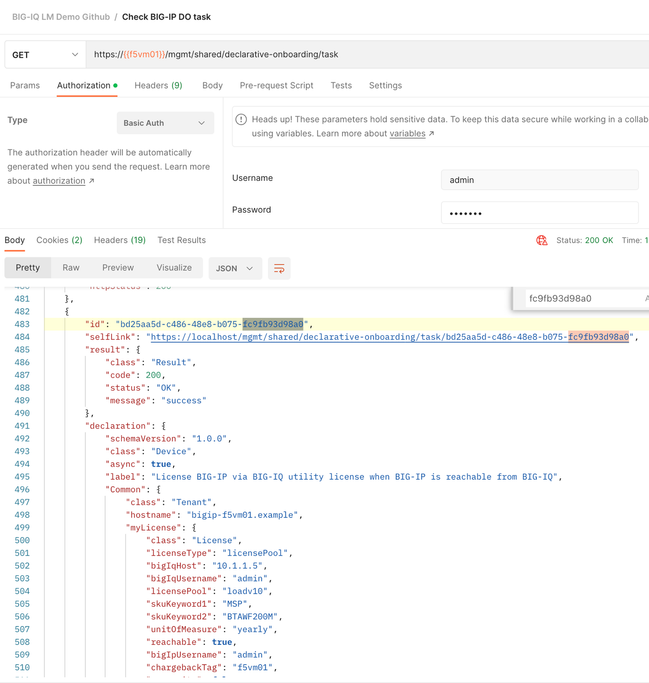
Task: Open the Settings tab
Action: pos(385,86)
